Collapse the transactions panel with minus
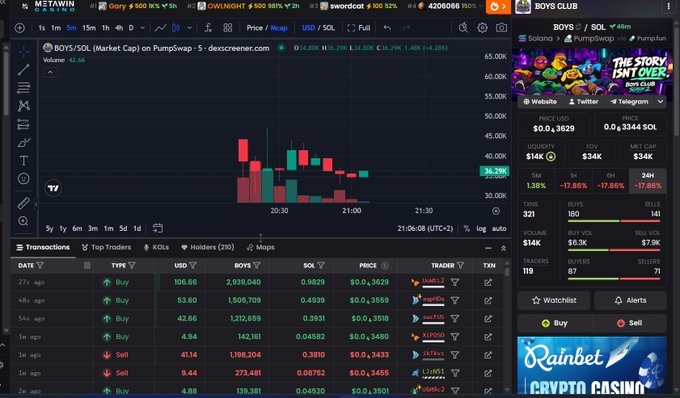 click(x=488, y=248)
